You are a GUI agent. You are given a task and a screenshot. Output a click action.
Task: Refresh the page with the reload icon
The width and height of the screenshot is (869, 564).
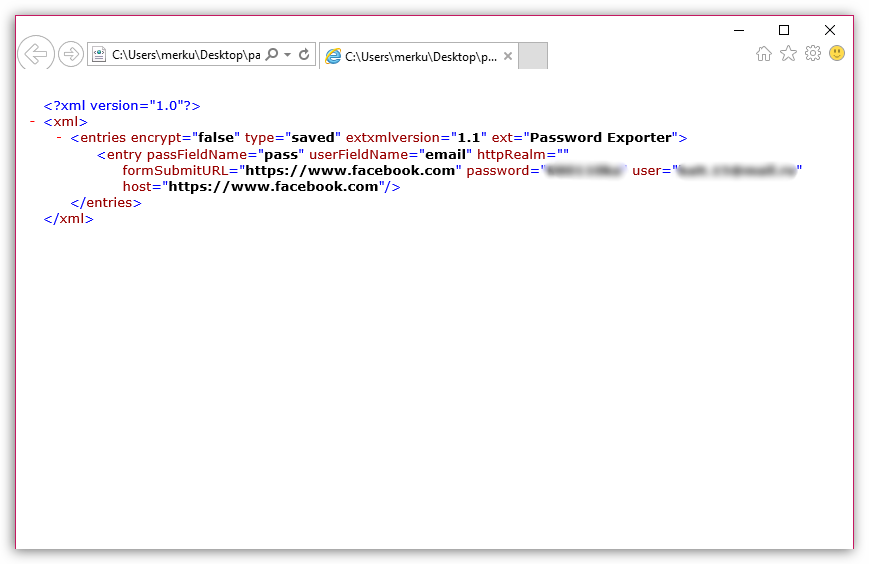point(304,55)
